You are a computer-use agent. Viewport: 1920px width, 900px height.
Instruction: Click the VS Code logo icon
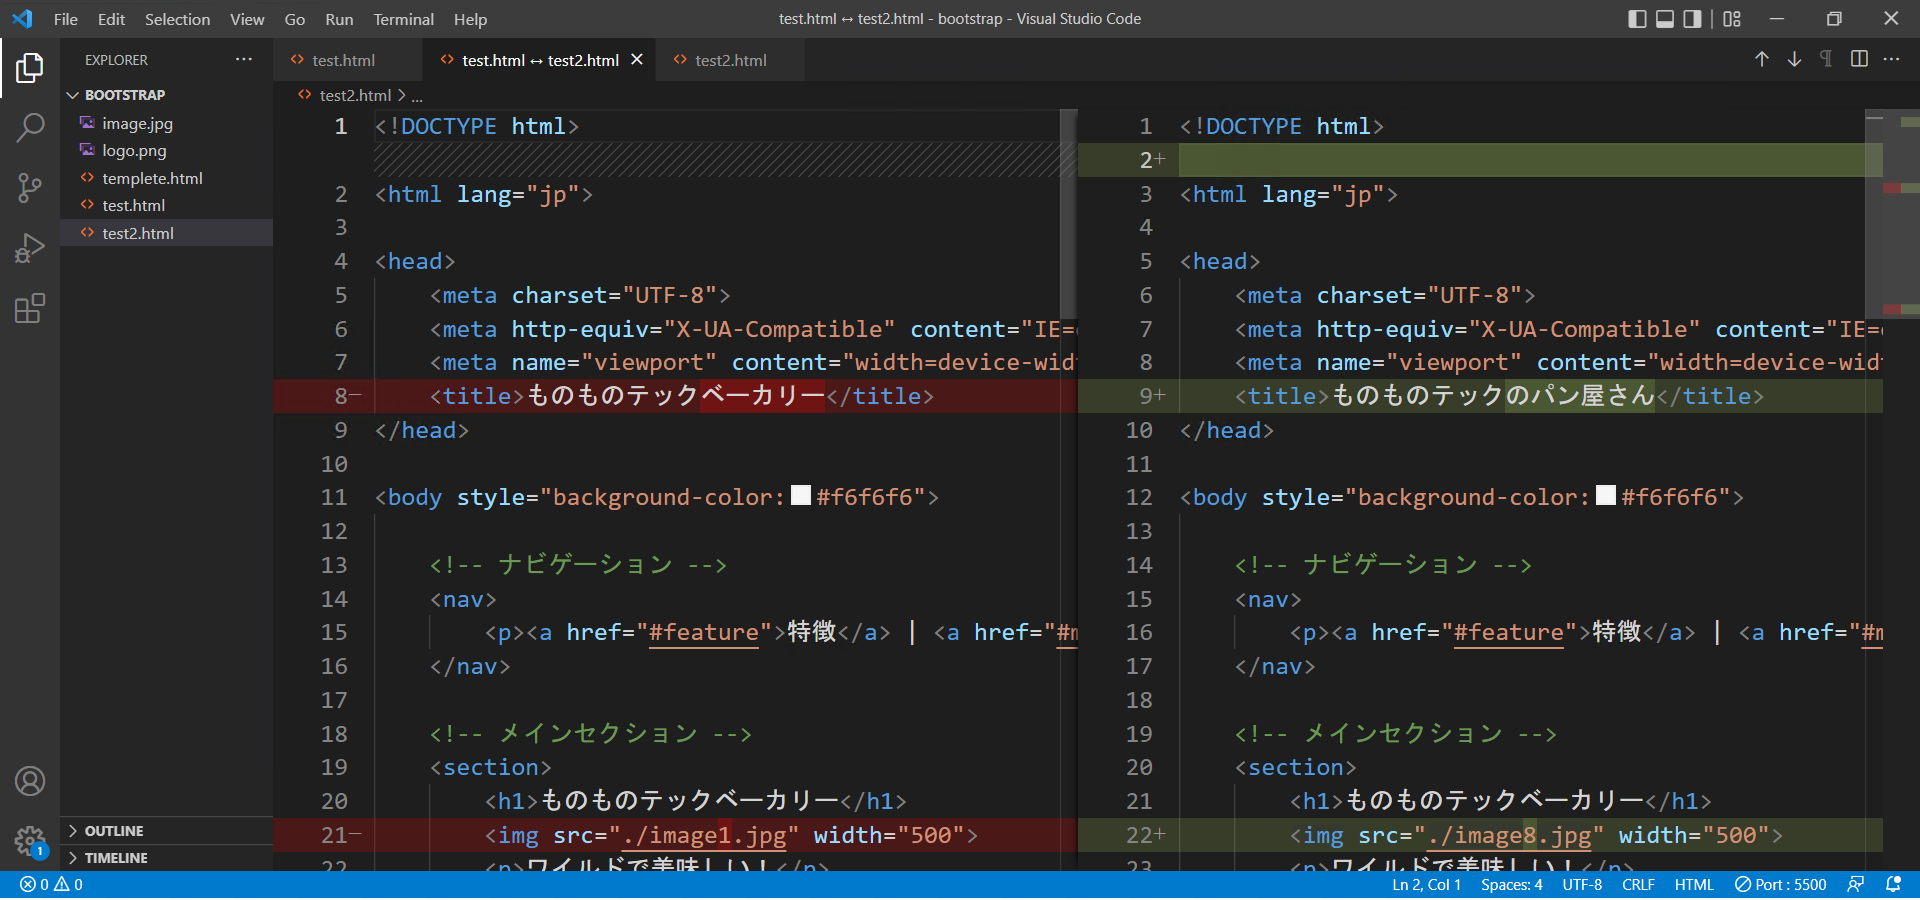point(22,19)
